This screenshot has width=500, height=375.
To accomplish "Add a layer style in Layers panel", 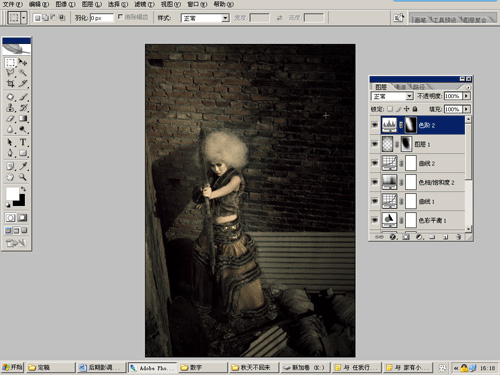I will [x=393, y=237].
